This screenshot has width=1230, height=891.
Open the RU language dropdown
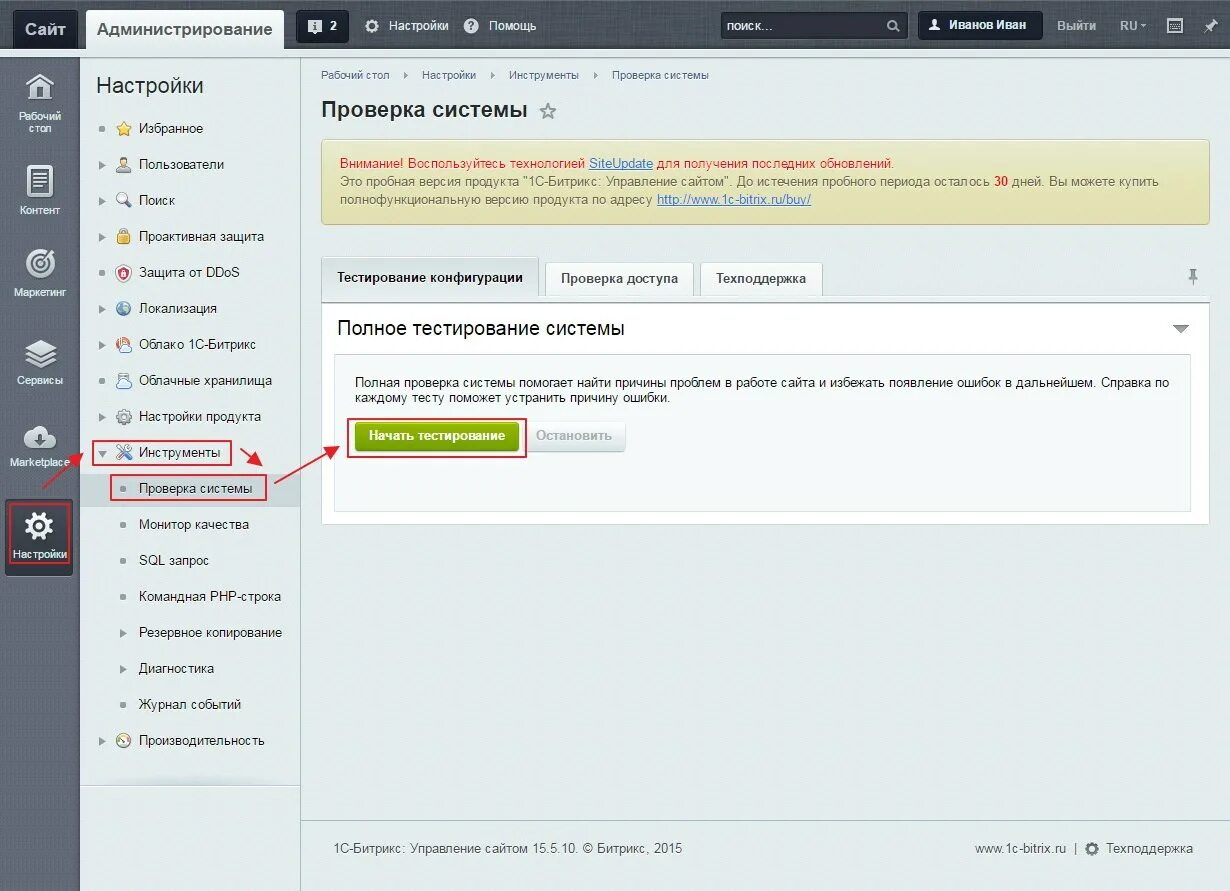(1133, 26)
